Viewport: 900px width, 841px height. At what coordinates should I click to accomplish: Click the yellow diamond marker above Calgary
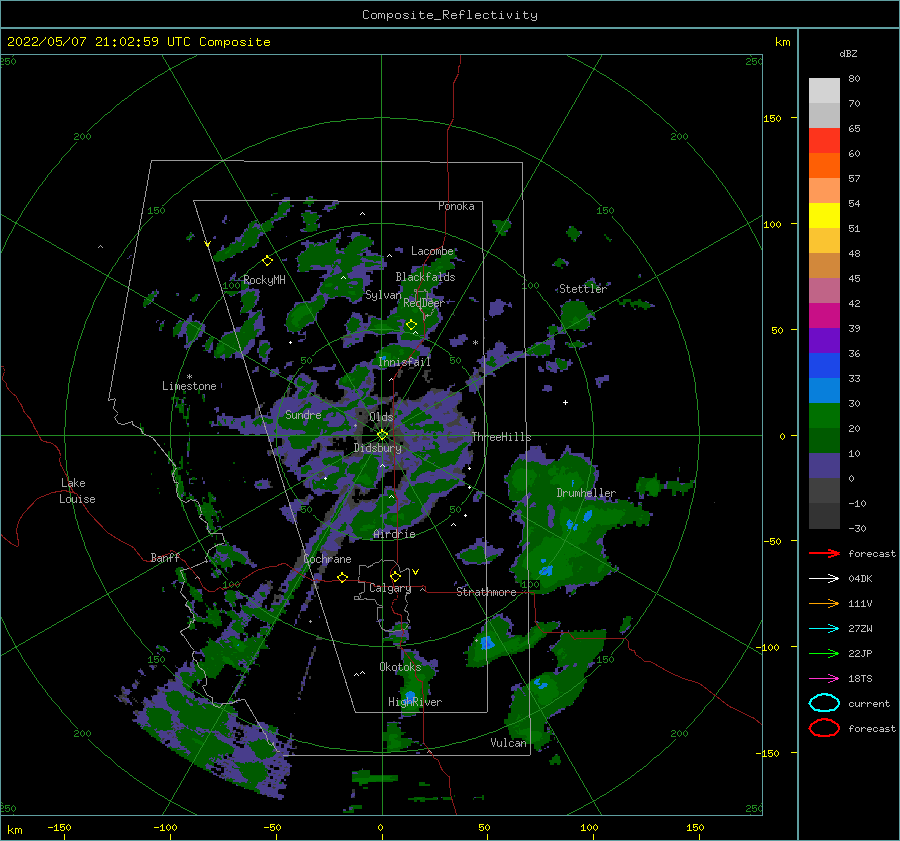(395, 576)
